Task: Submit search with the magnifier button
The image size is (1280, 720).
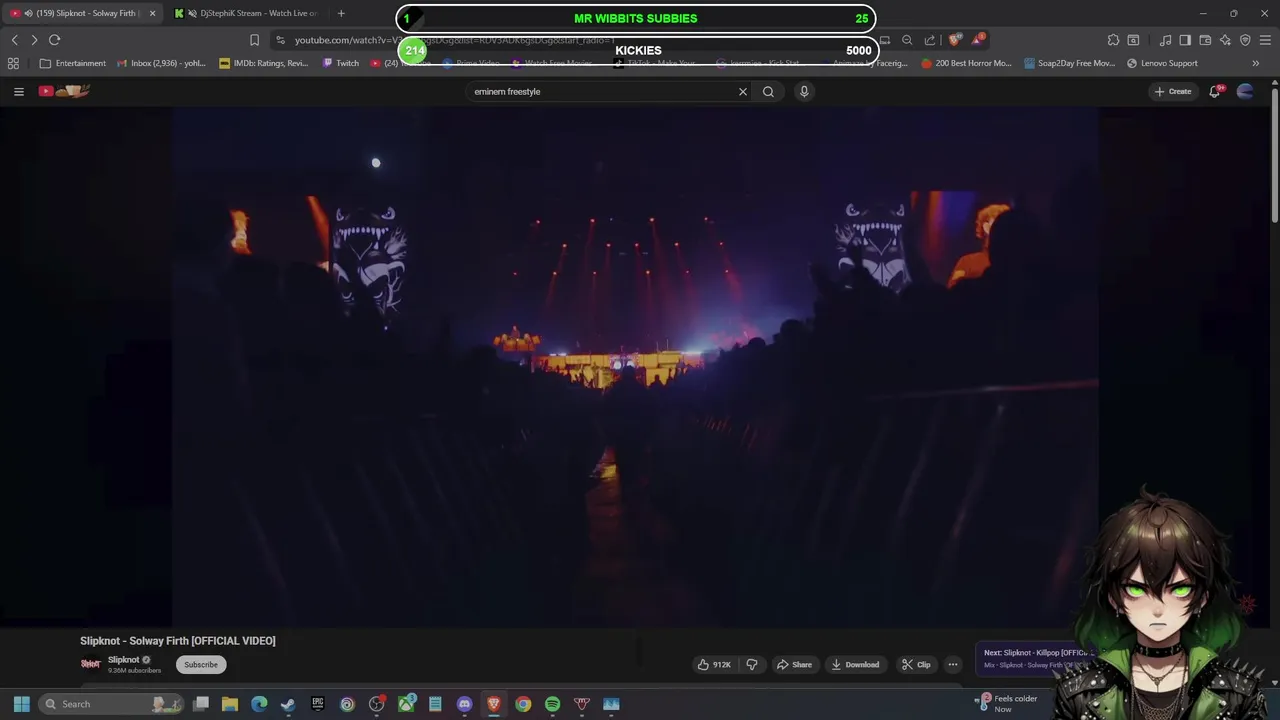Action: [768, 91]
